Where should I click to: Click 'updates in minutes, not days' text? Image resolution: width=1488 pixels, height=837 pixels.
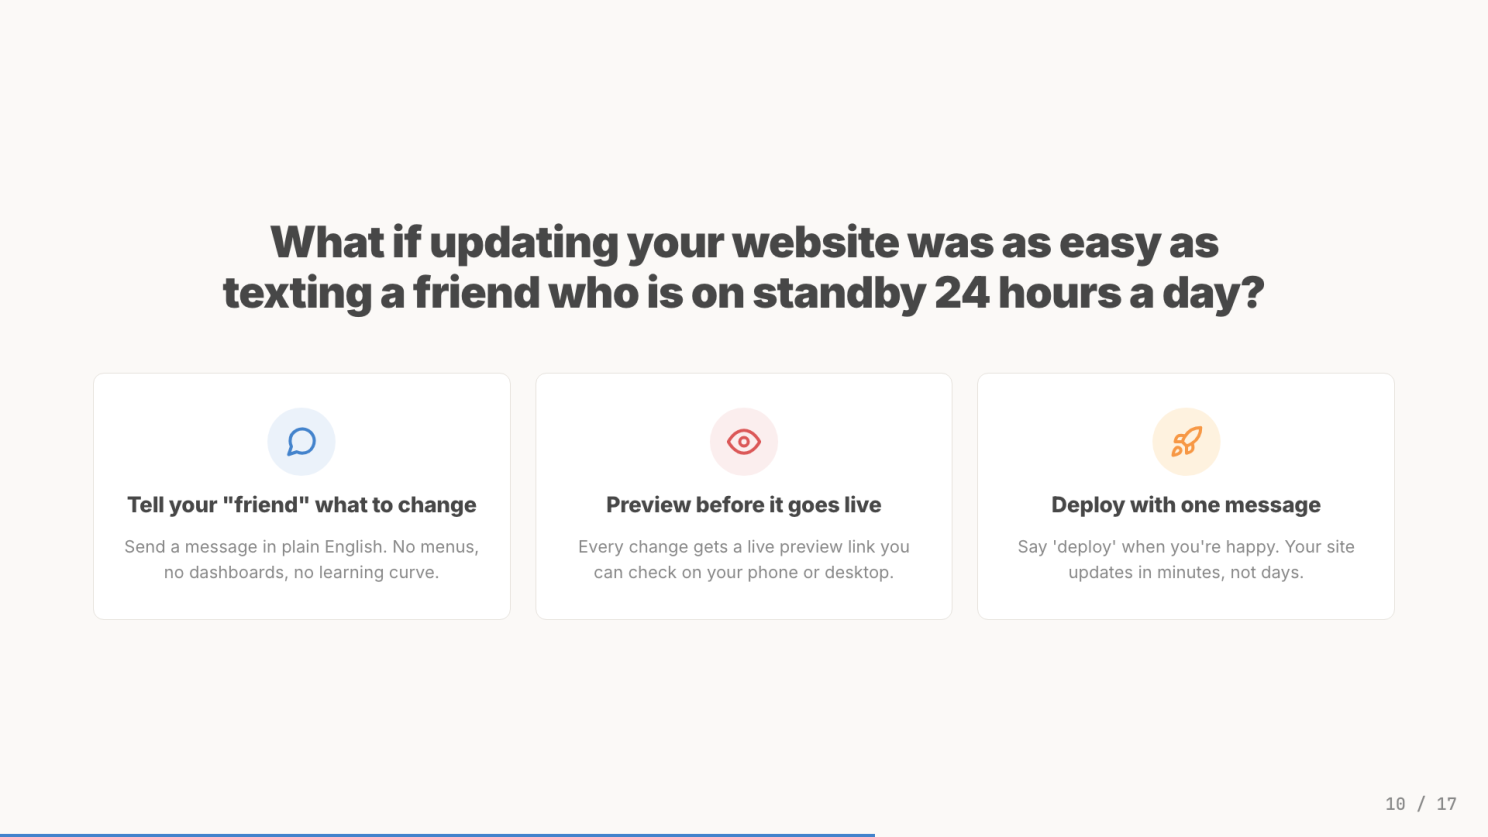(x=1186, y=573)
